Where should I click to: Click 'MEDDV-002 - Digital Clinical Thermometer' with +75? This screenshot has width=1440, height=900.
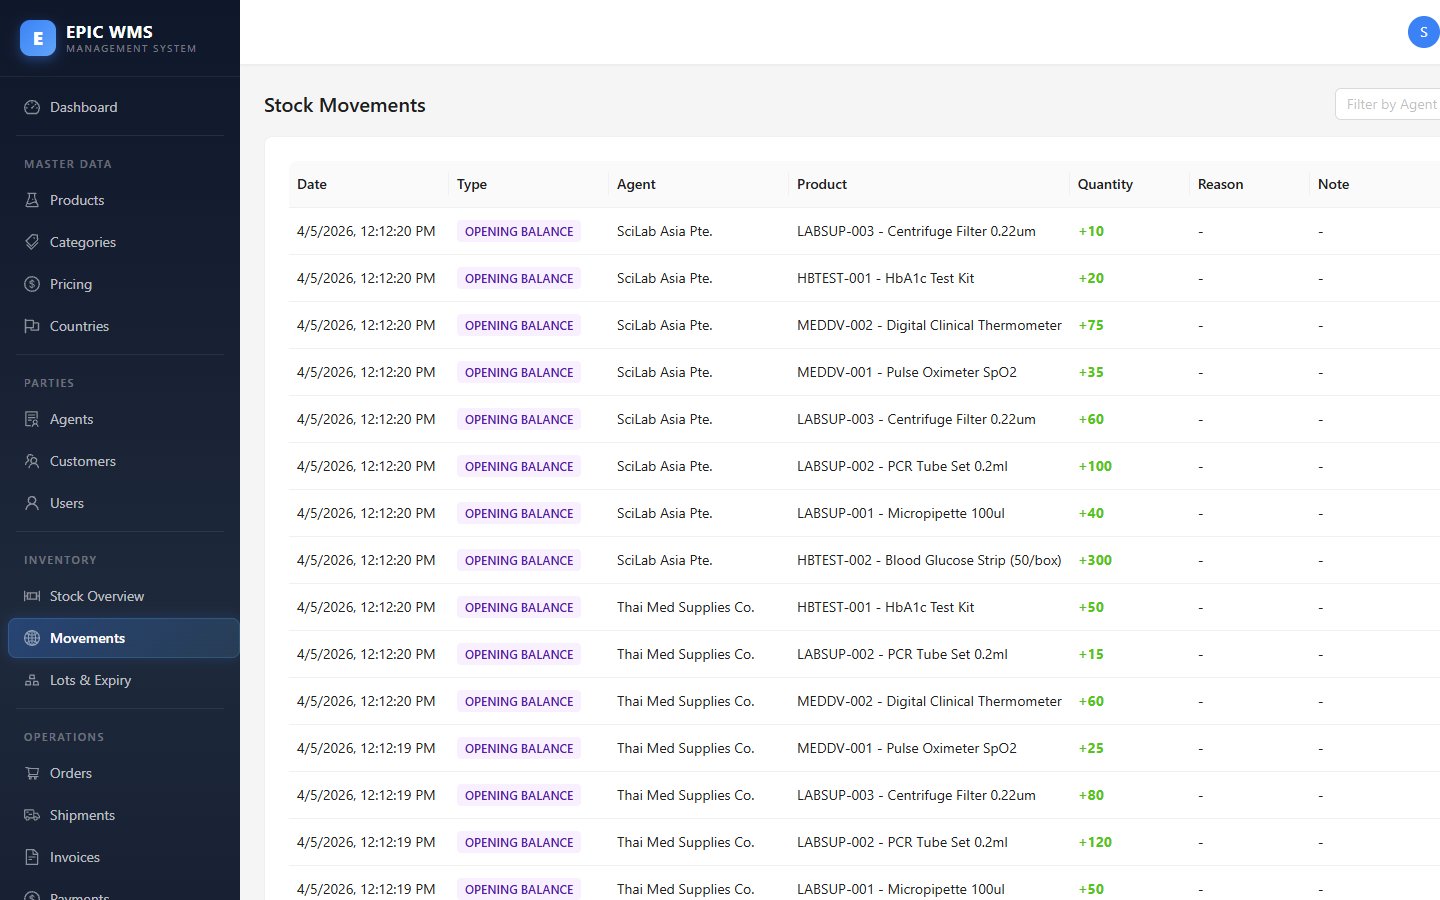(x=929, y=325)
